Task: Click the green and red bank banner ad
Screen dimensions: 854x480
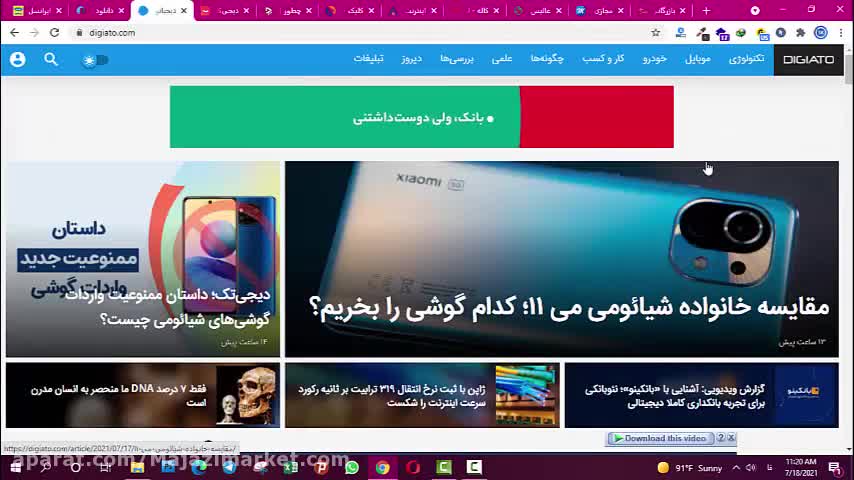Action: click(421, 117)
